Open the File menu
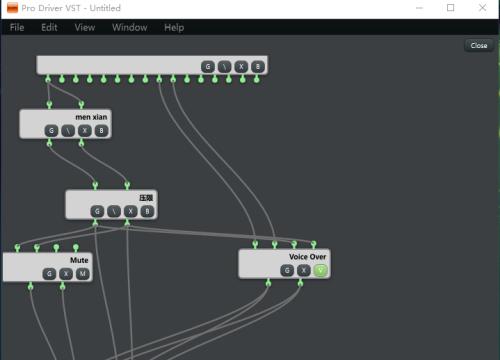500x360 pixels. (x=17, y=27)
